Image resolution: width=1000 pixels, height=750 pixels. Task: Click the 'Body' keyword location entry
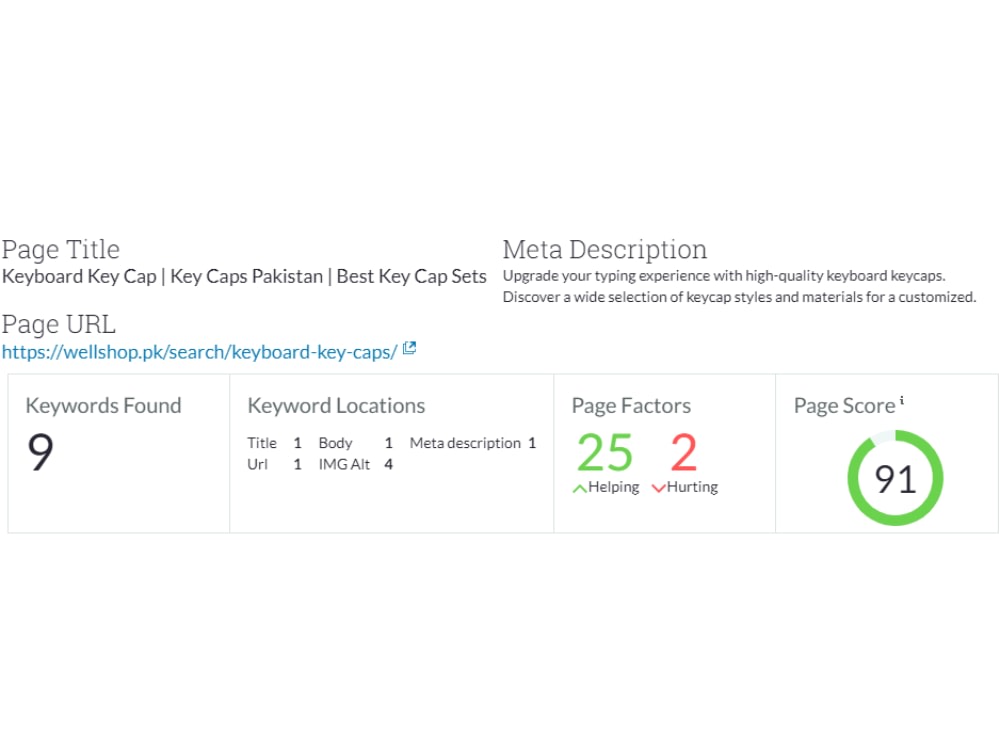click(335, 443)
